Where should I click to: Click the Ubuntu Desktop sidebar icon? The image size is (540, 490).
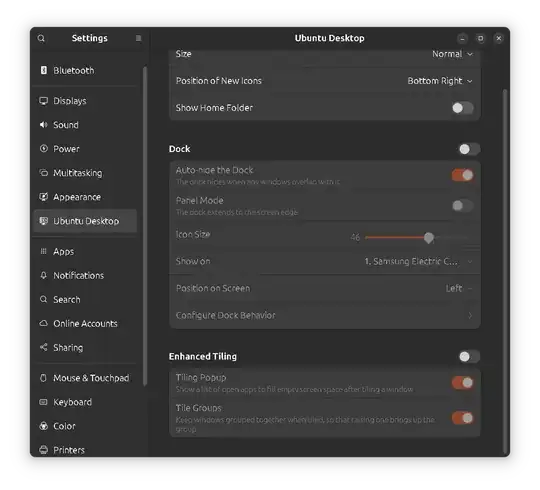click(x=44, y=221)
